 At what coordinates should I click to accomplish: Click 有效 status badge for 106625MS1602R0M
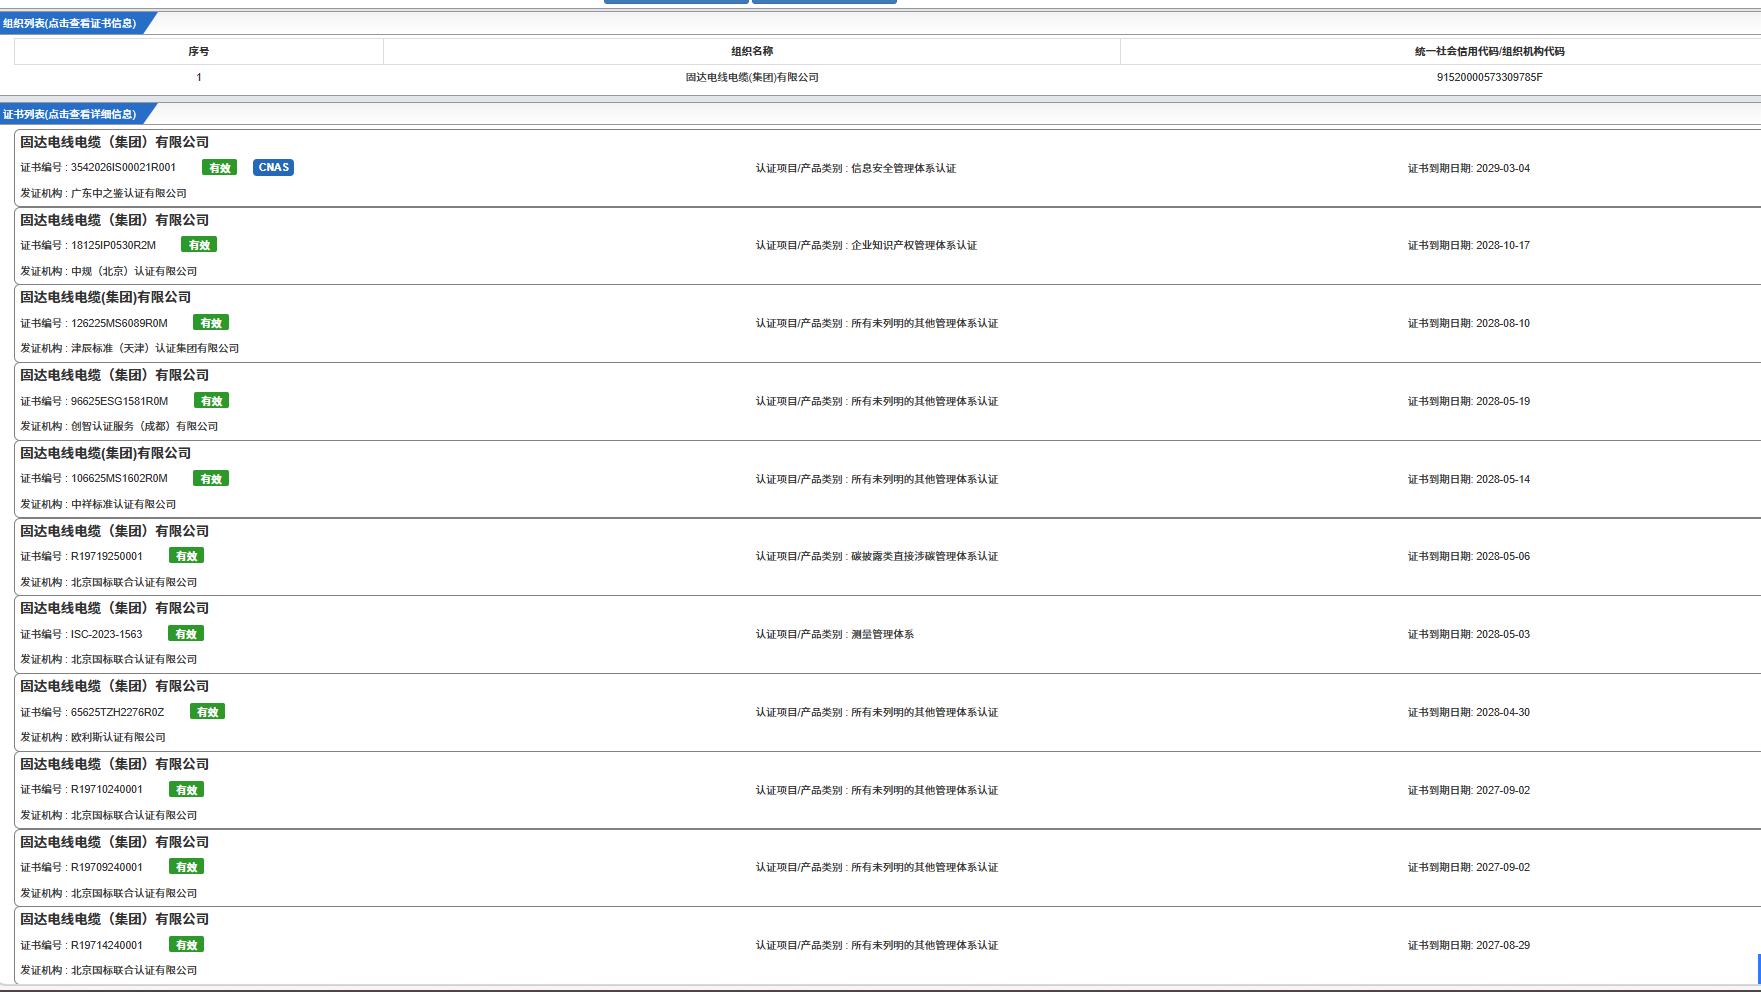tap(211, 479)
